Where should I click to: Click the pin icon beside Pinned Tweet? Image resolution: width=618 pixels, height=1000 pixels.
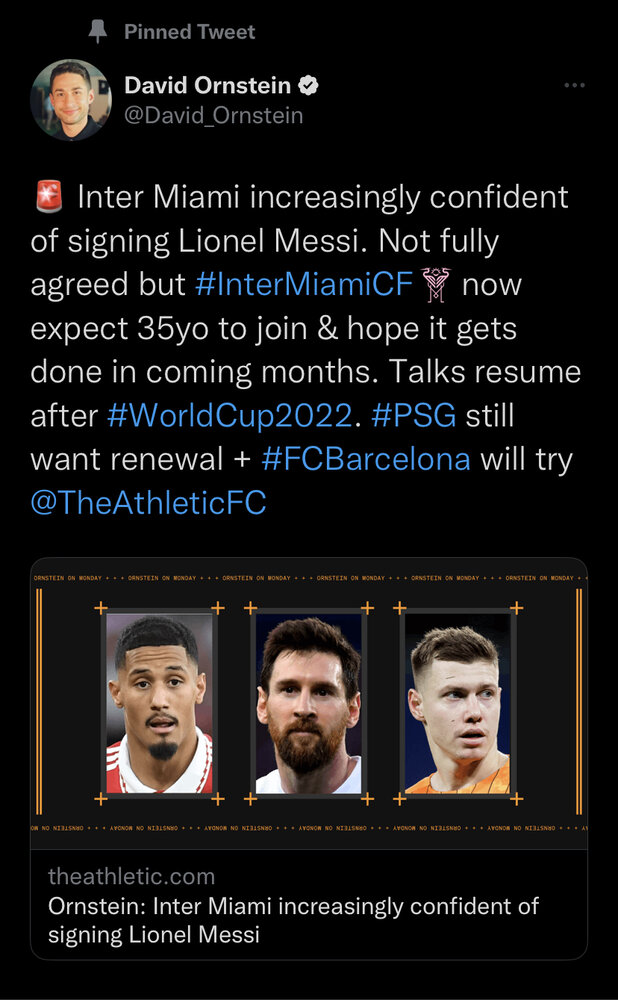tap(98, 32)
